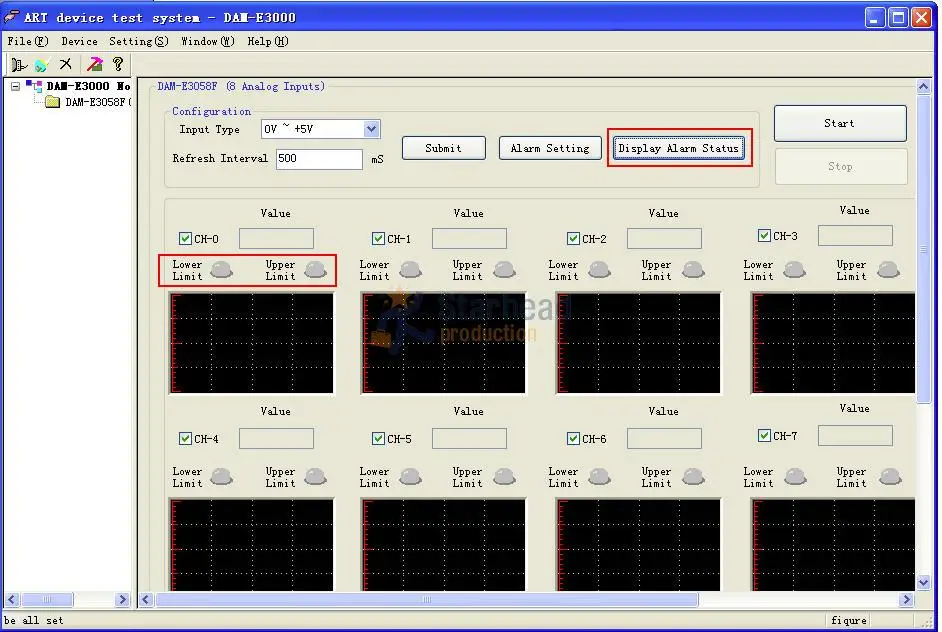Click the CH-0 waveform graph
This screenshot has width=942, height=632.
pos(252,343)
